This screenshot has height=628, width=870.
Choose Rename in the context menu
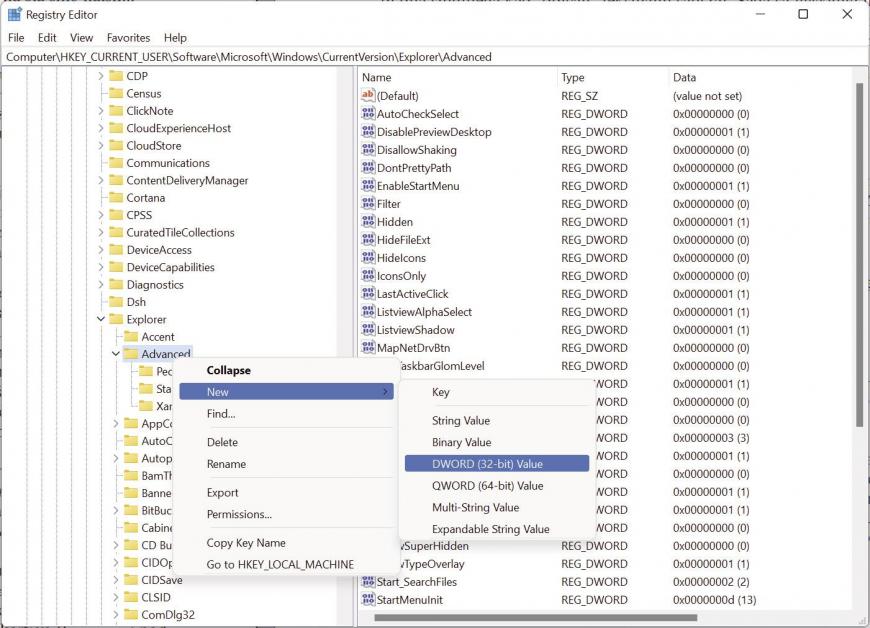point(286,464)
